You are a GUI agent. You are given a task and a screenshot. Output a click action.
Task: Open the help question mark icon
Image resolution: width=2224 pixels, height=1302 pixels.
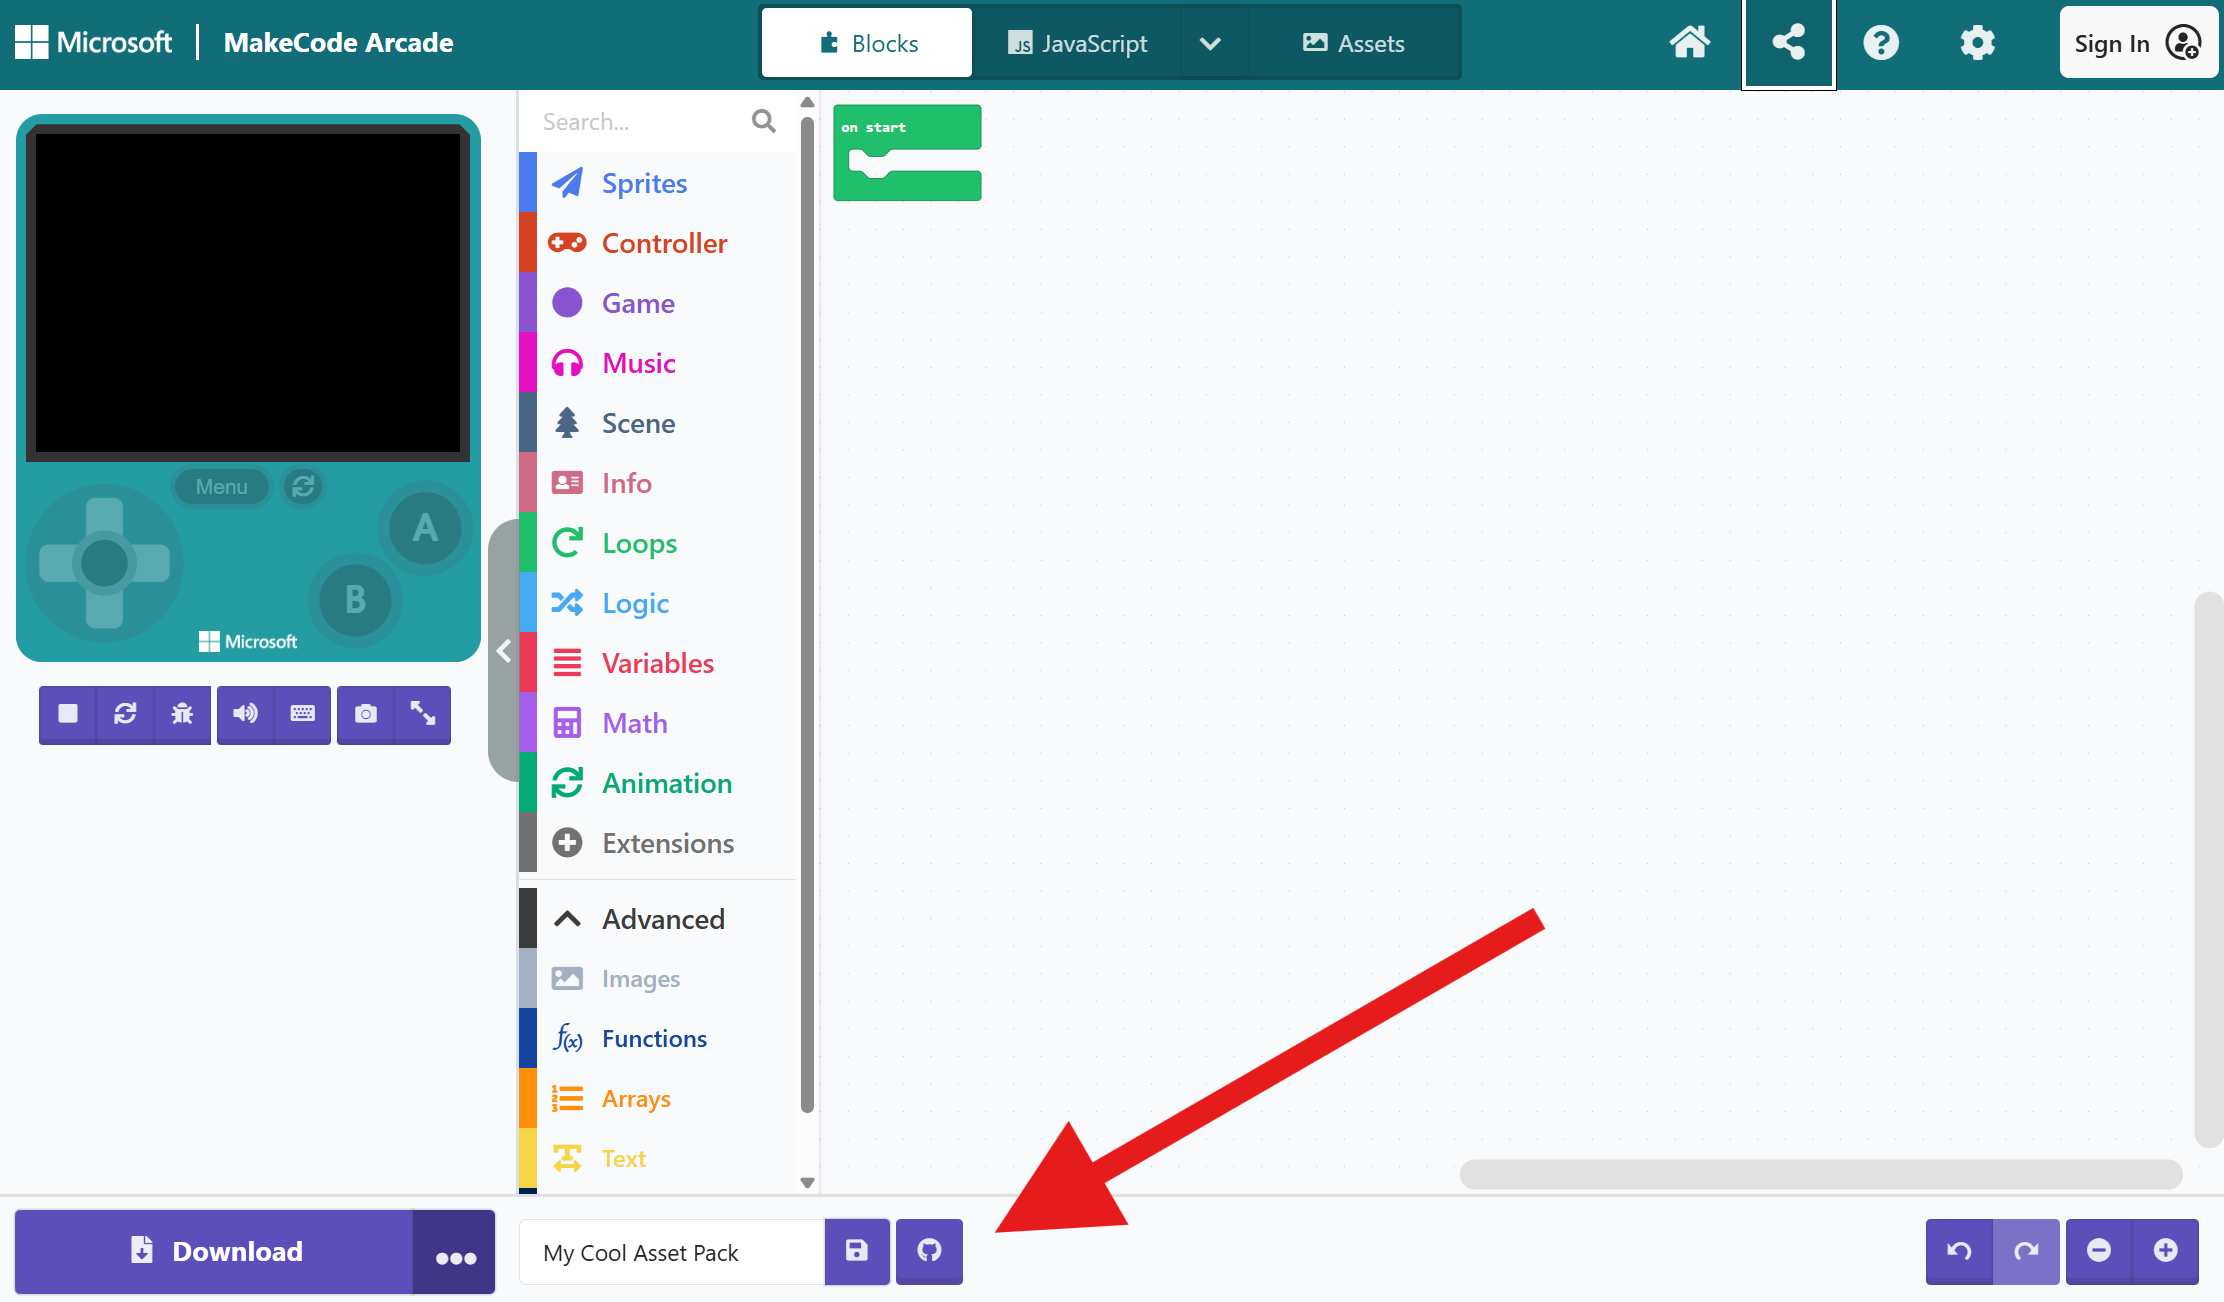pos(1881,43)
